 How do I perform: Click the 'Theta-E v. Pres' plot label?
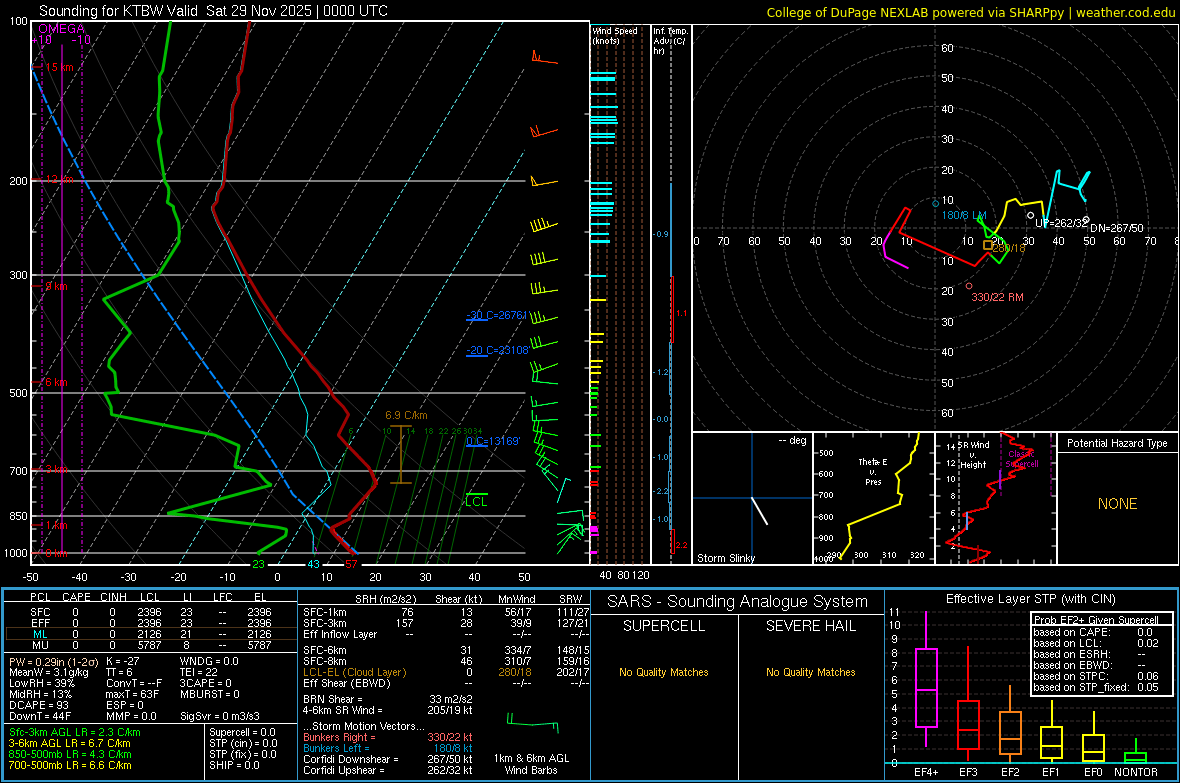(873, 471)
